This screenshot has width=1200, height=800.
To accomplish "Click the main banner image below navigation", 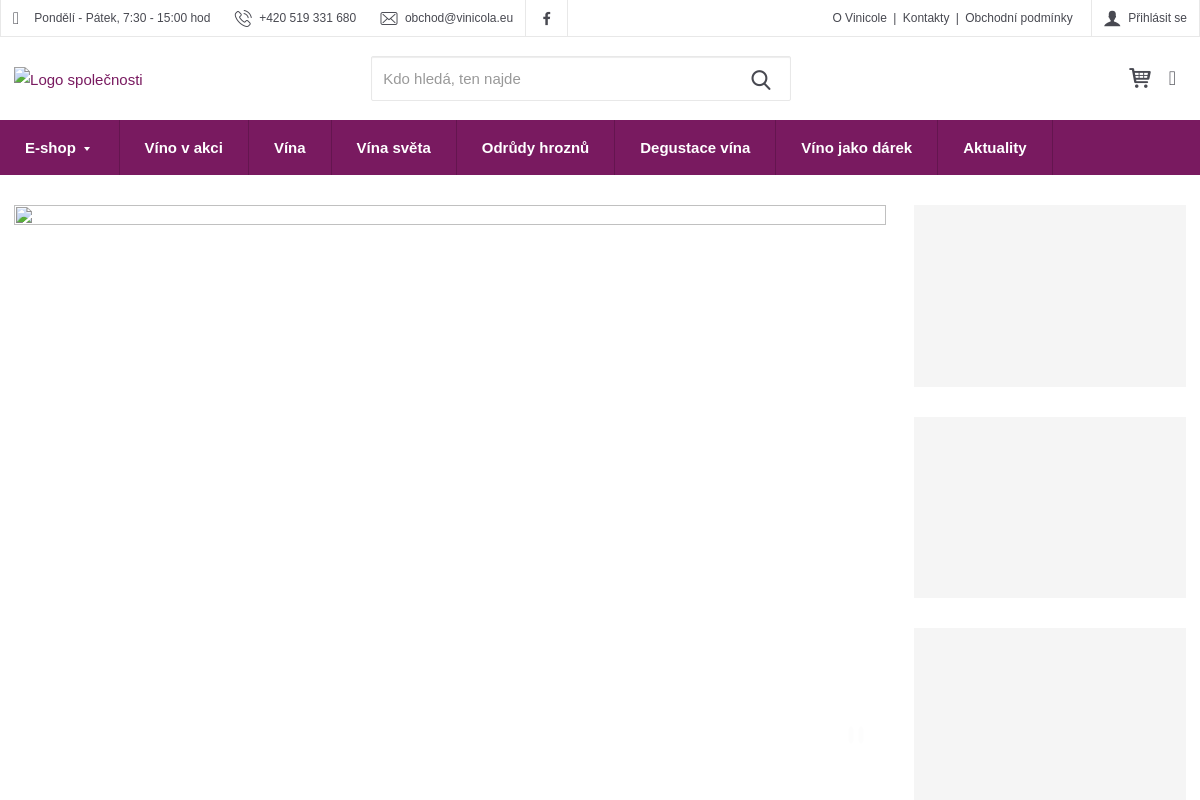I will coord(450,215).
